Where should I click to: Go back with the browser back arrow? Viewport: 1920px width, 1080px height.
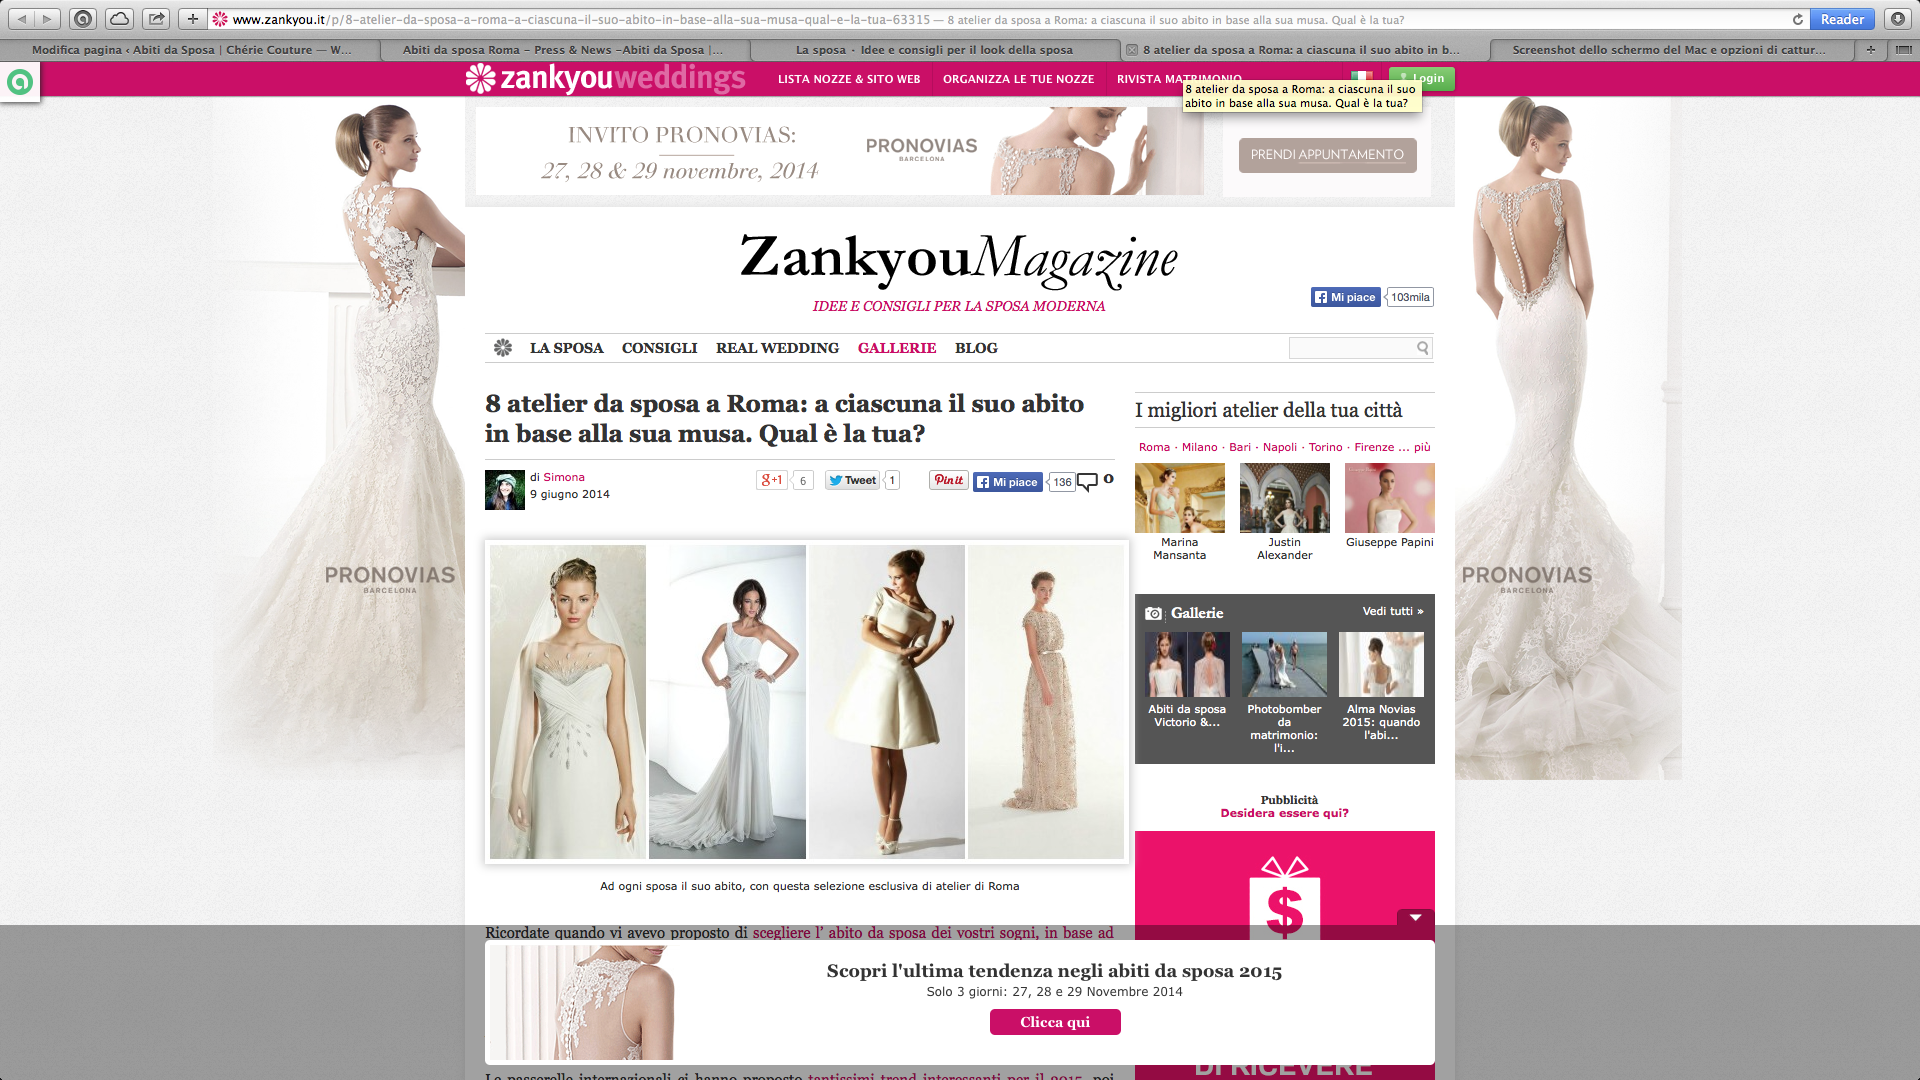(22, 19)
